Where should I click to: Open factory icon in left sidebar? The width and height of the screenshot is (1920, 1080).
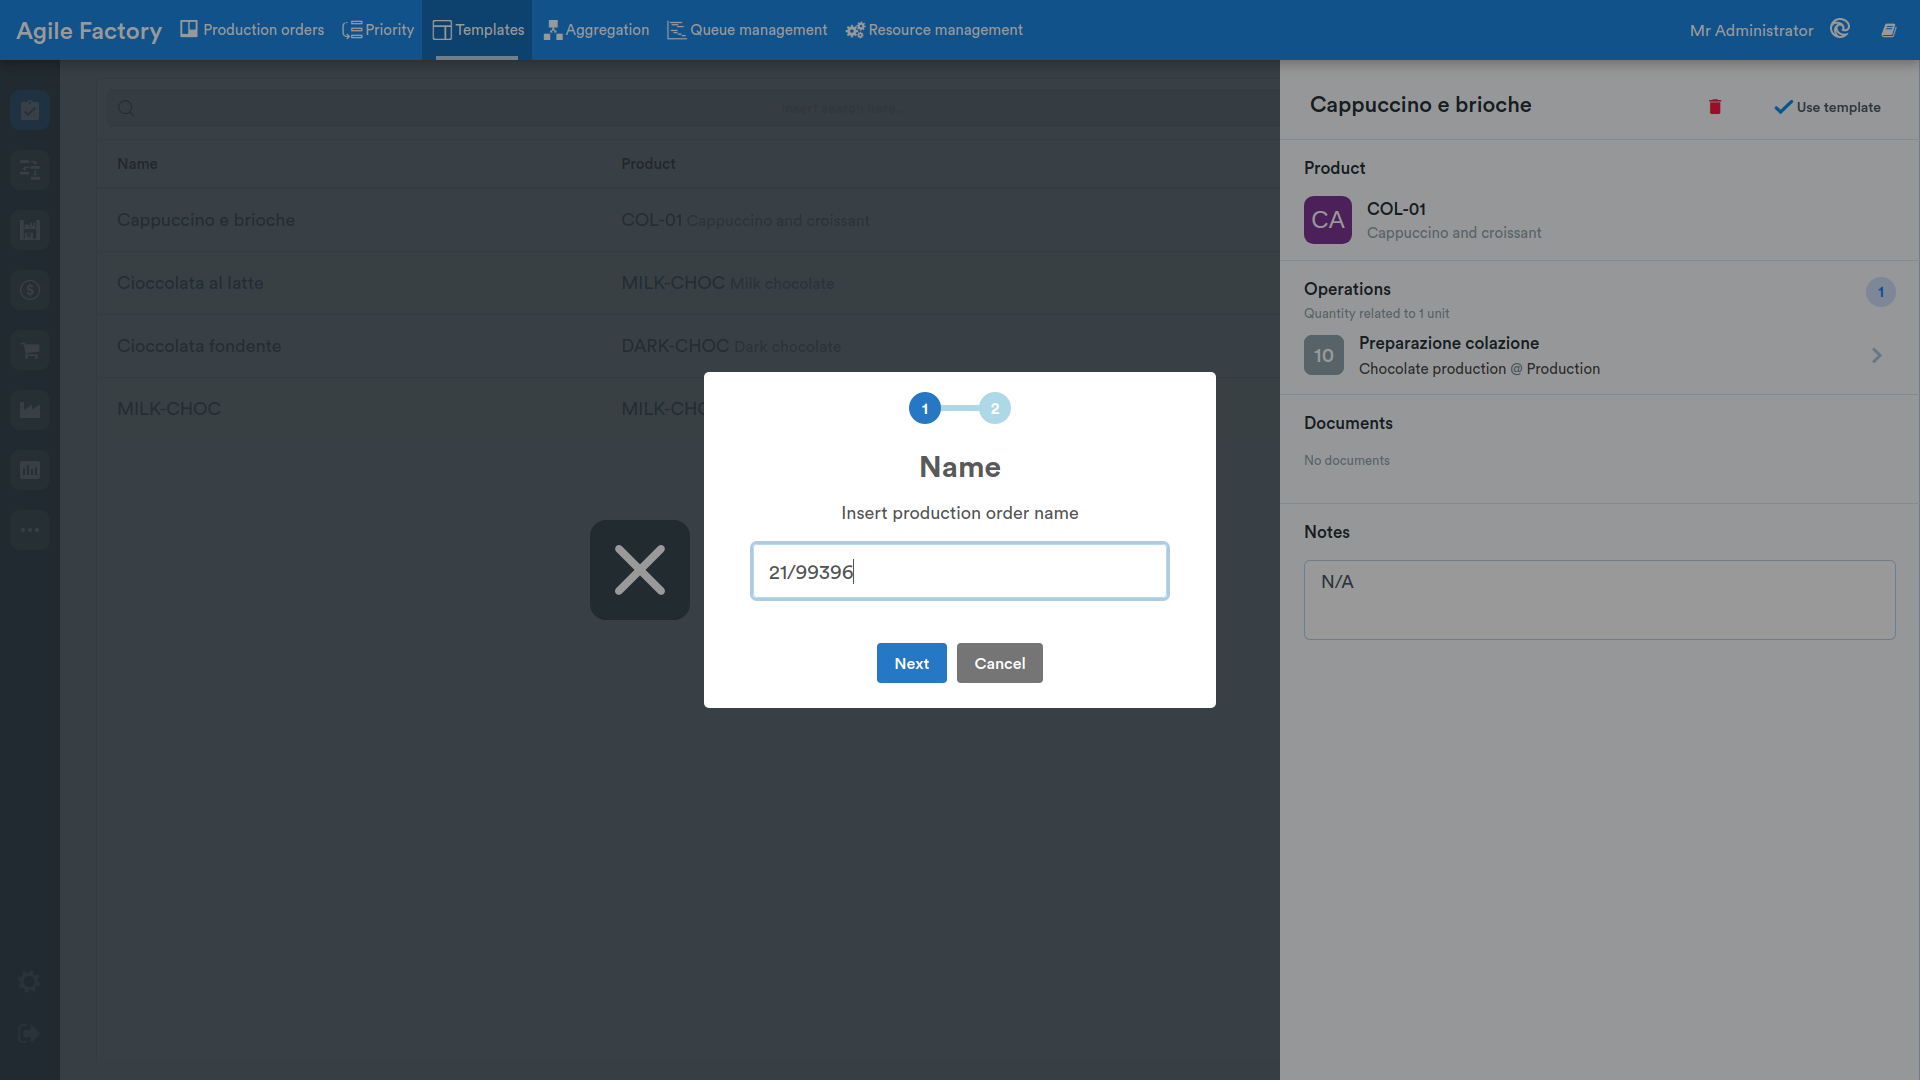click(x=30, y=230)
